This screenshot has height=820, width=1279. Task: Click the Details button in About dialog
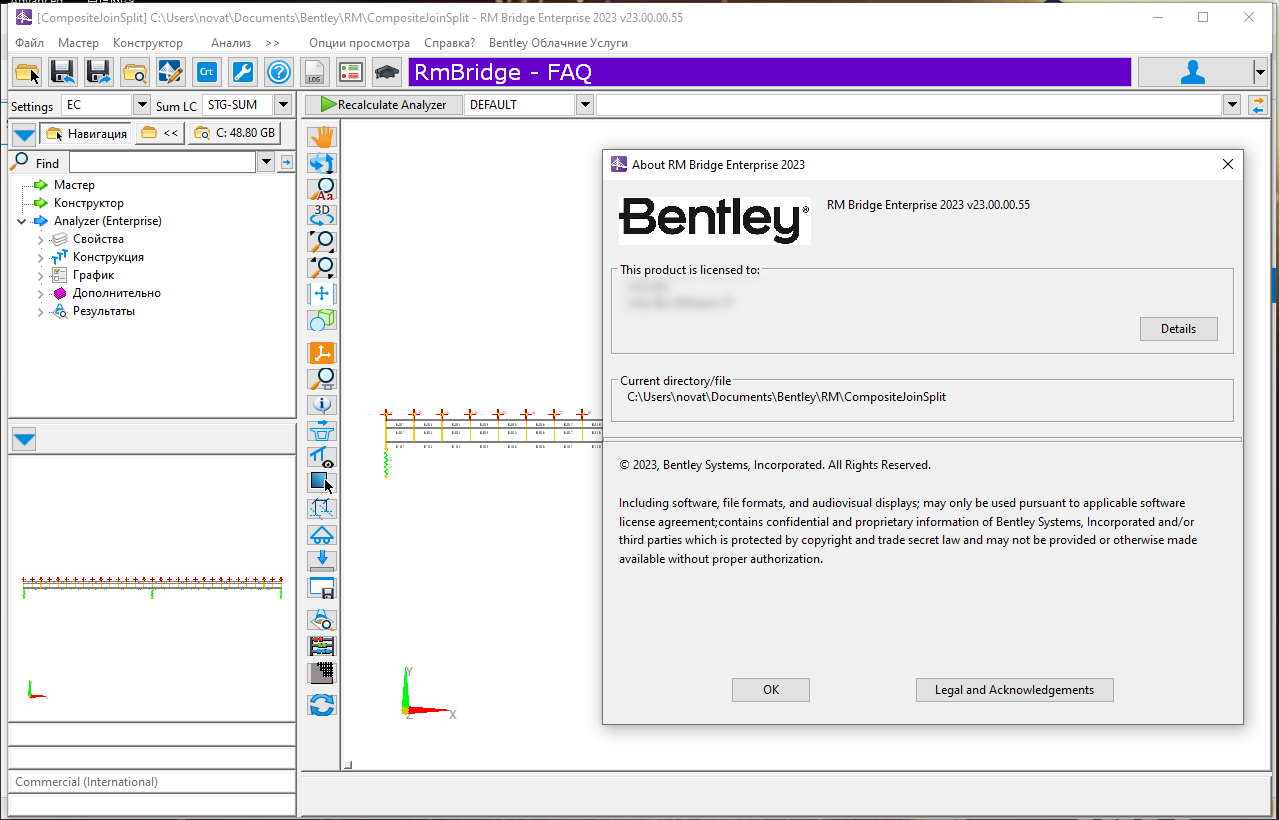point(1178,329)
